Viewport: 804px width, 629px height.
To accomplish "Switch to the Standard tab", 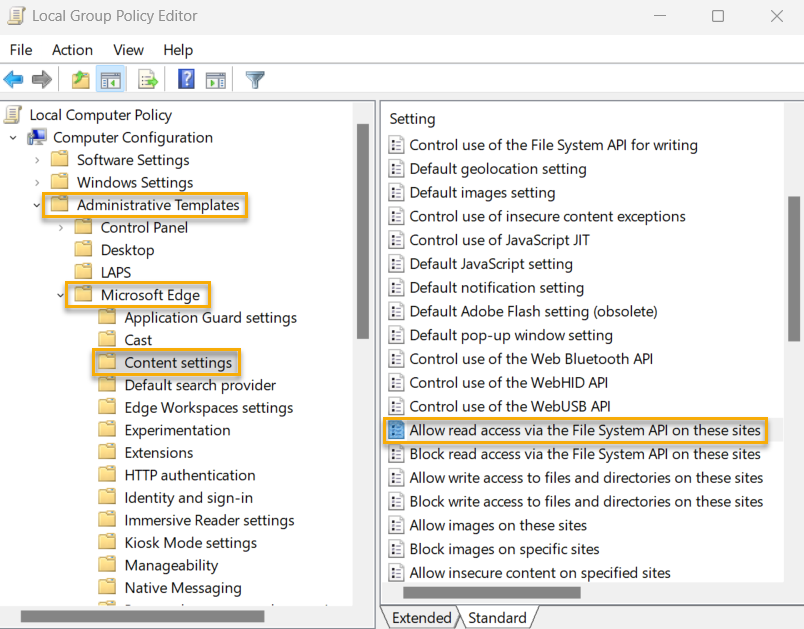I will click(x=497, y=618).
